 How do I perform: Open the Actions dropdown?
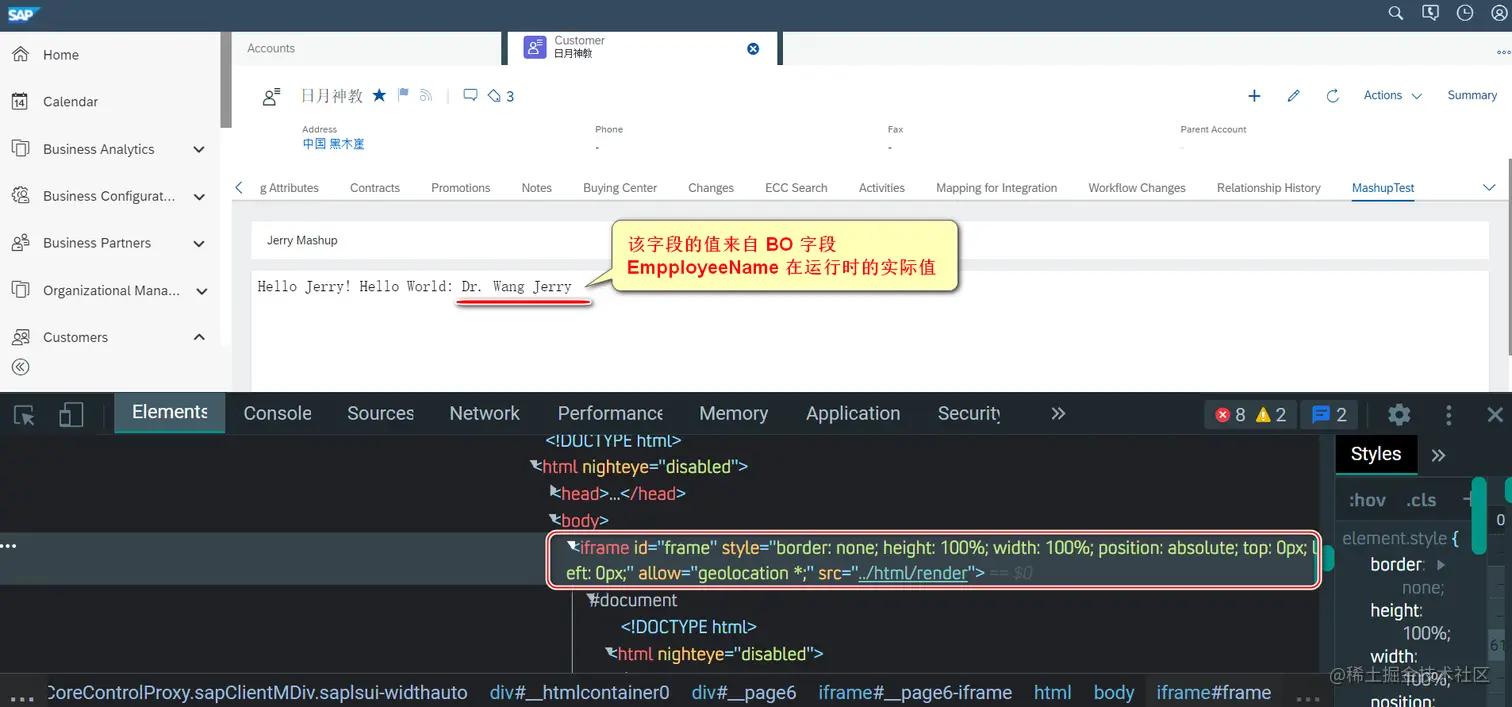(x=1392, y=95)
